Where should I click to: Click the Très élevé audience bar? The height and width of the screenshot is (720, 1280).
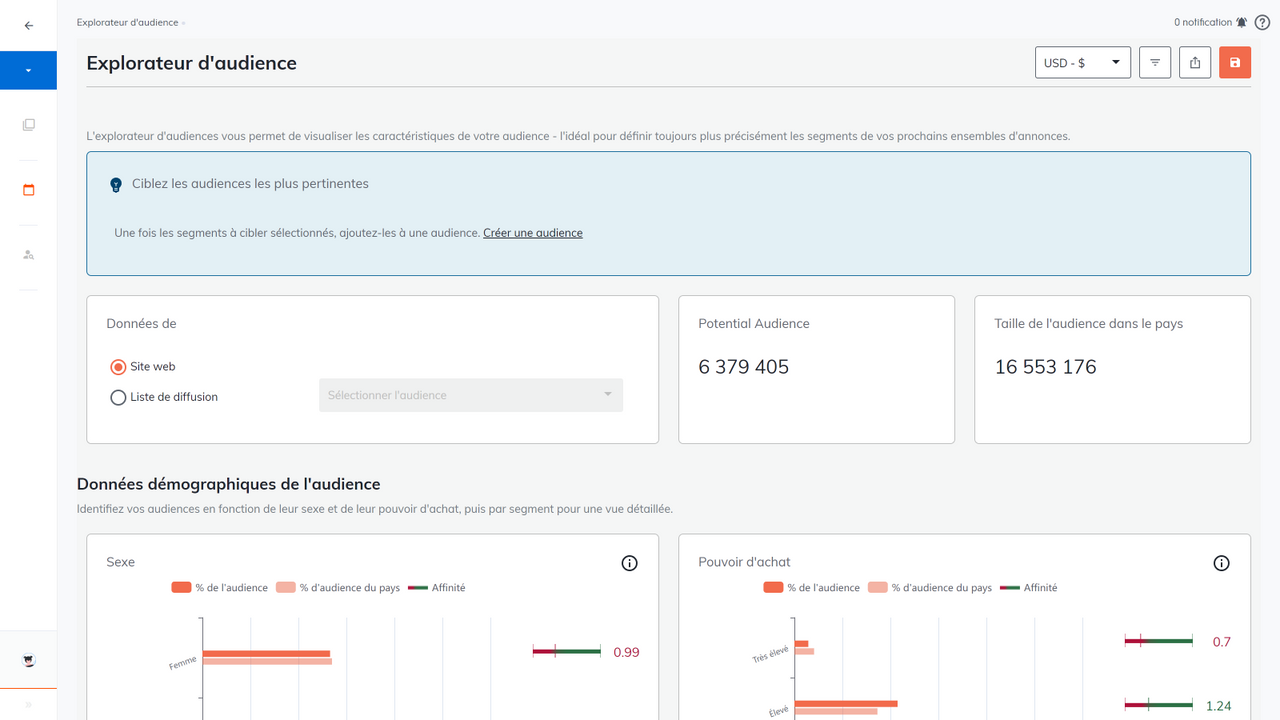point(802,643)
